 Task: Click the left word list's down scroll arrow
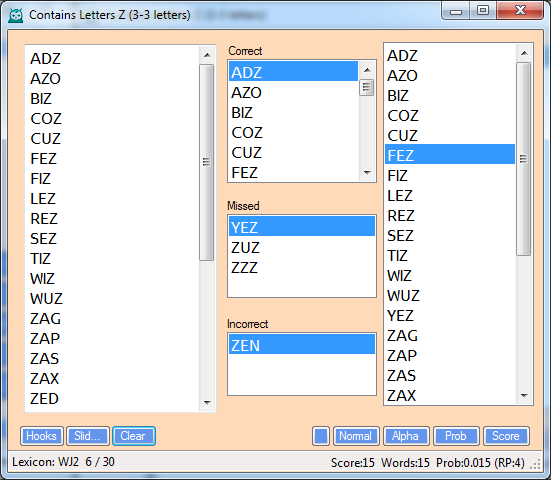pyautogui.click(x=207, y=403)
